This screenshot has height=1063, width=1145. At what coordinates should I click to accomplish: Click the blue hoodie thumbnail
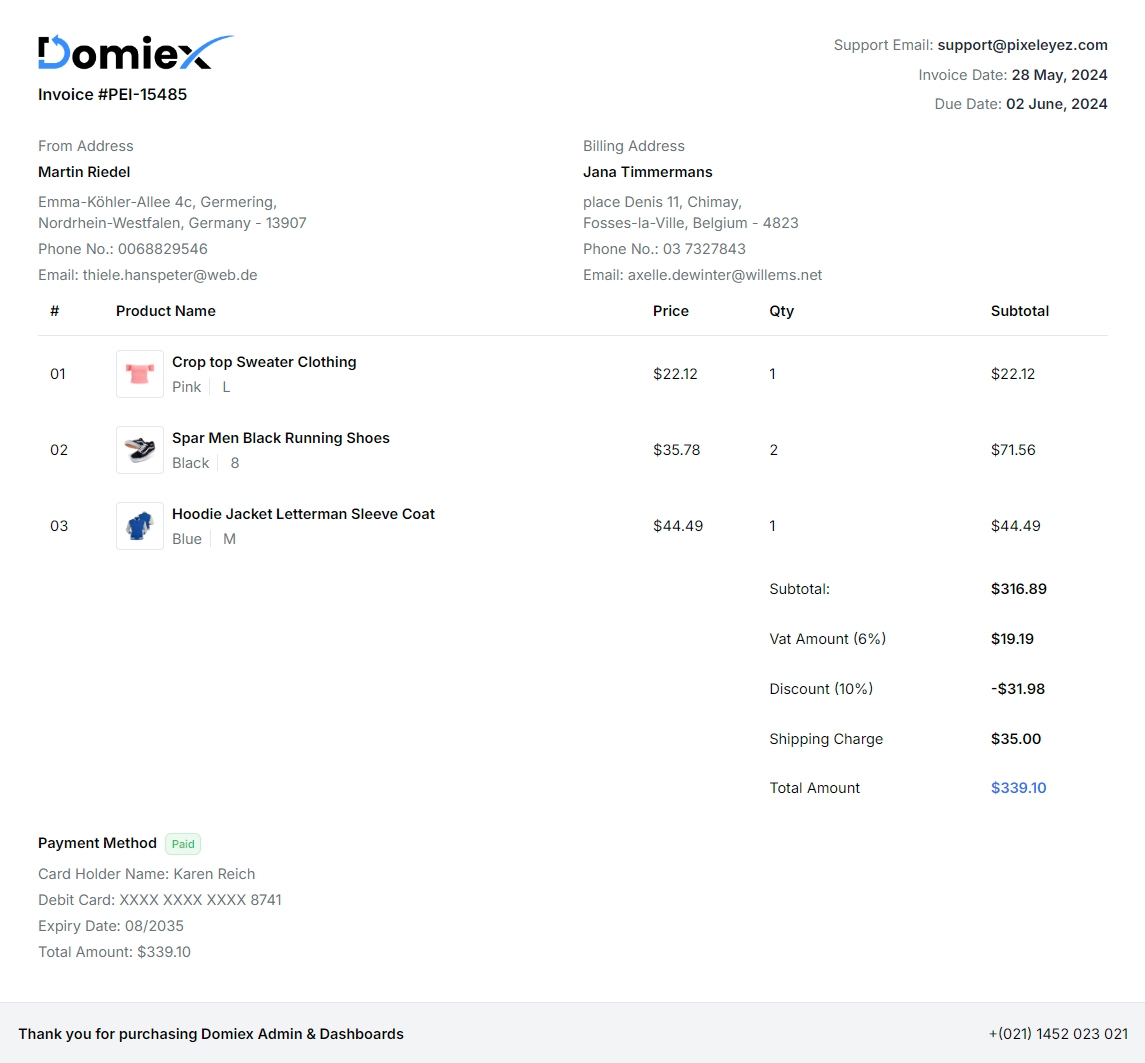[x=139, y=525]
